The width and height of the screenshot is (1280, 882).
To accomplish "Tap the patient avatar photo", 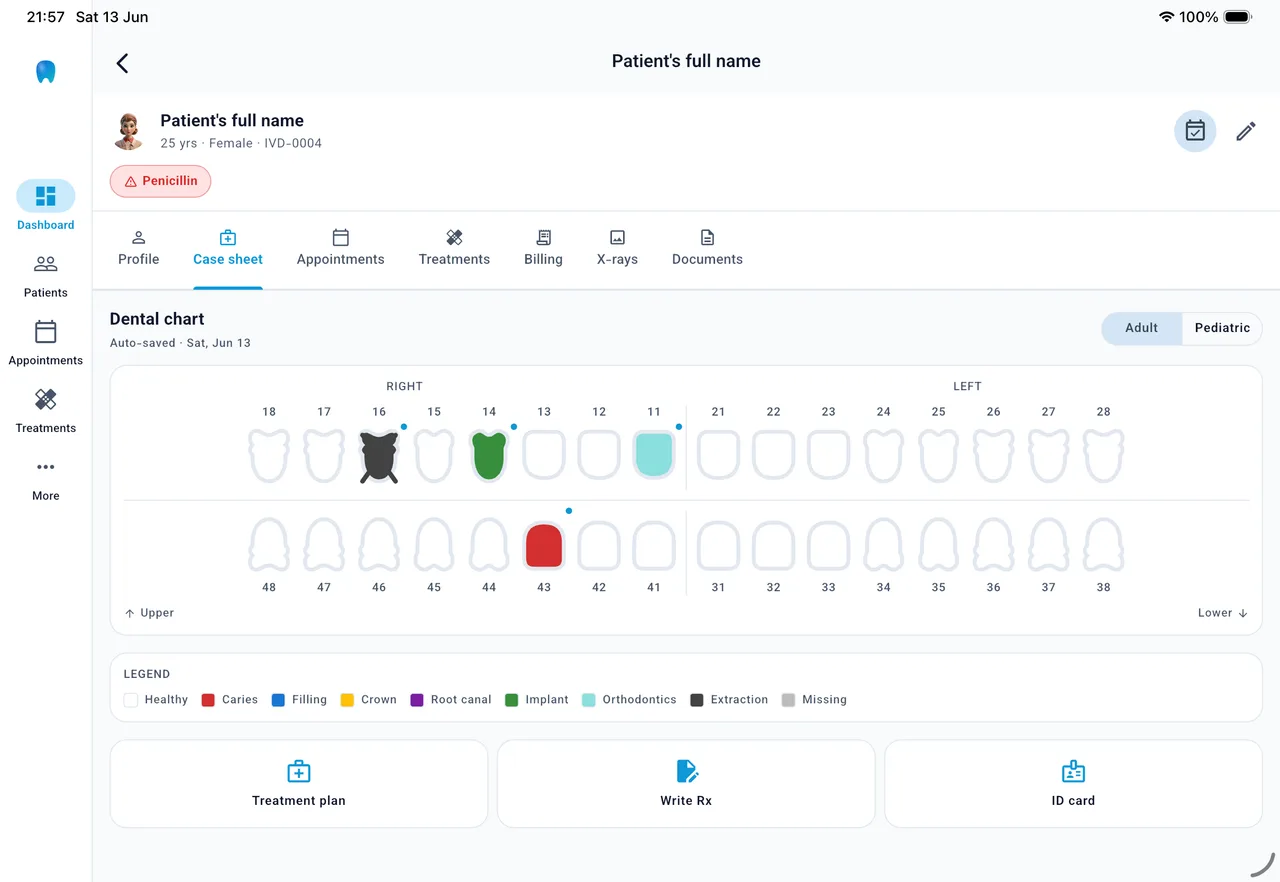I will click(129, 131).
